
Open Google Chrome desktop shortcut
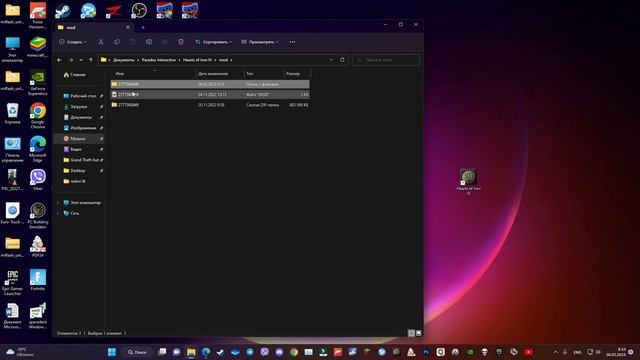[38, 116]
